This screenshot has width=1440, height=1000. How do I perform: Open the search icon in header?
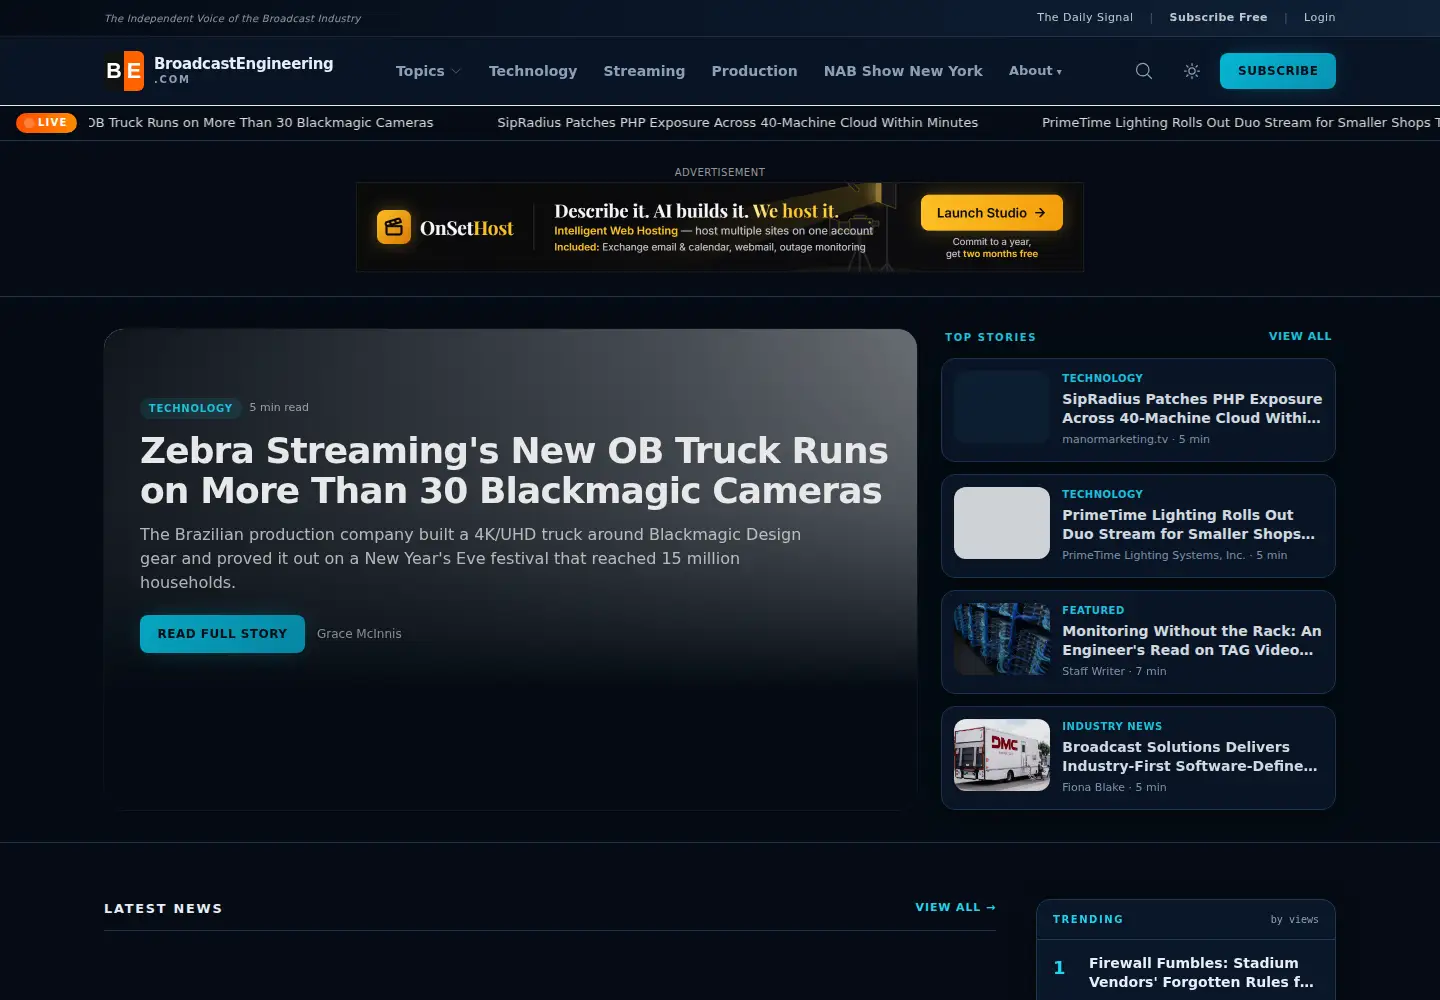pos(1144,71)
